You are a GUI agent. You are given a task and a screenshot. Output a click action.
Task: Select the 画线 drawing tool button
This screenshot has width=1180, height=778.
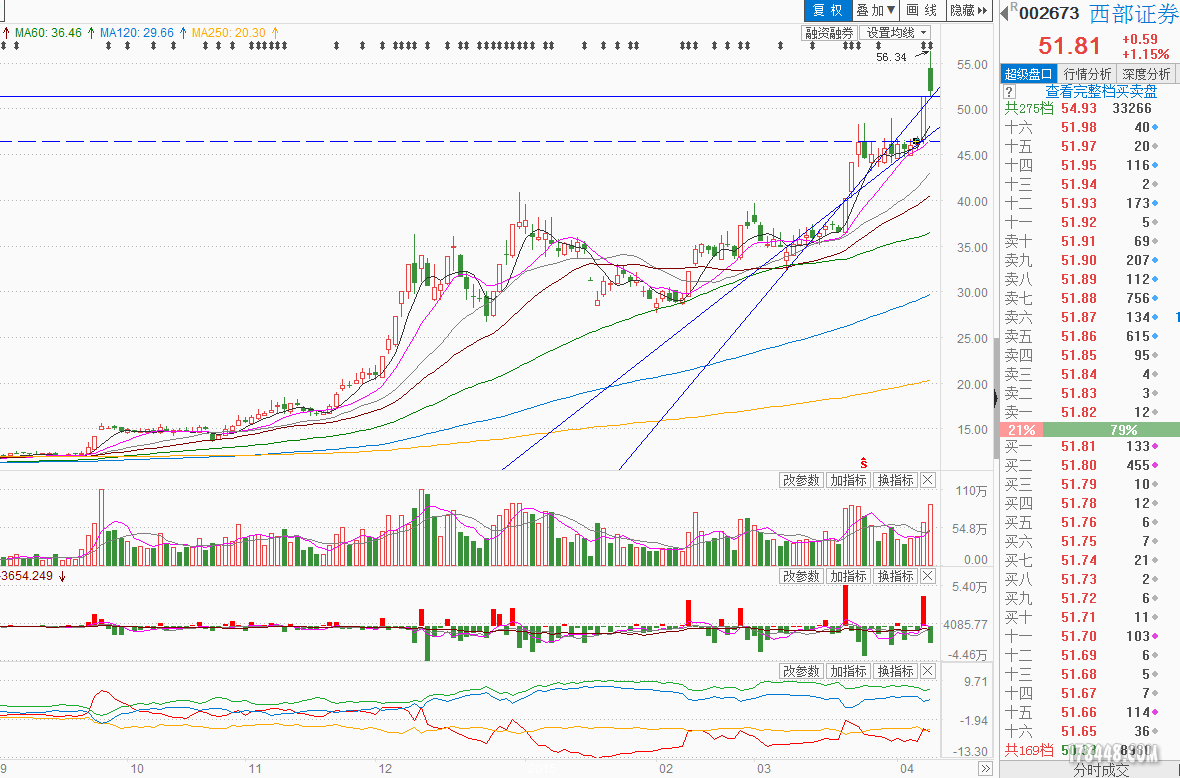[x=922, y=11]
